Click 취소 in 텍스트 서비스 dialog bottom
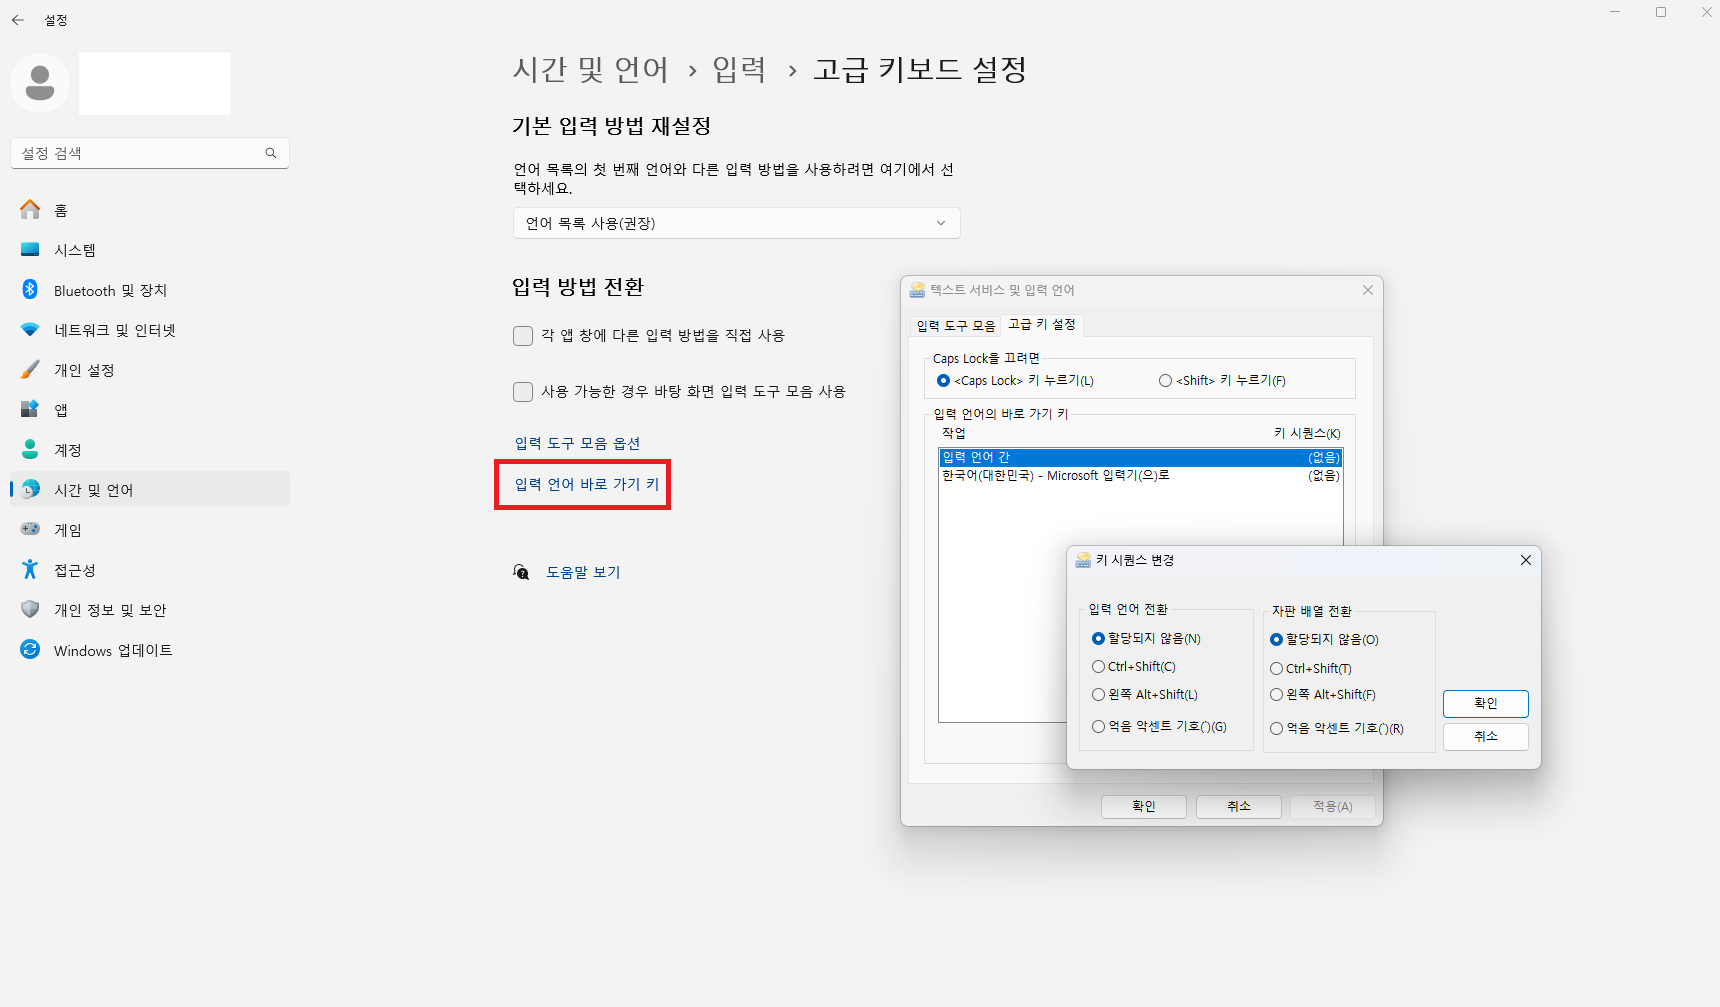The image size is (1720, 1007). (x=1238, y=807)
